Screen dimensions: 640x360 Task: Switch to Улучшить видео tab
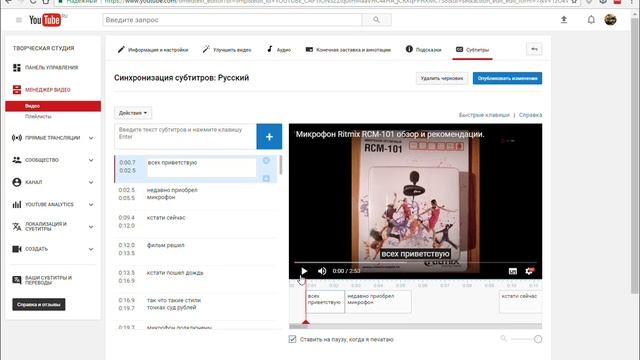pyautogui.click(x=227, y=50)
